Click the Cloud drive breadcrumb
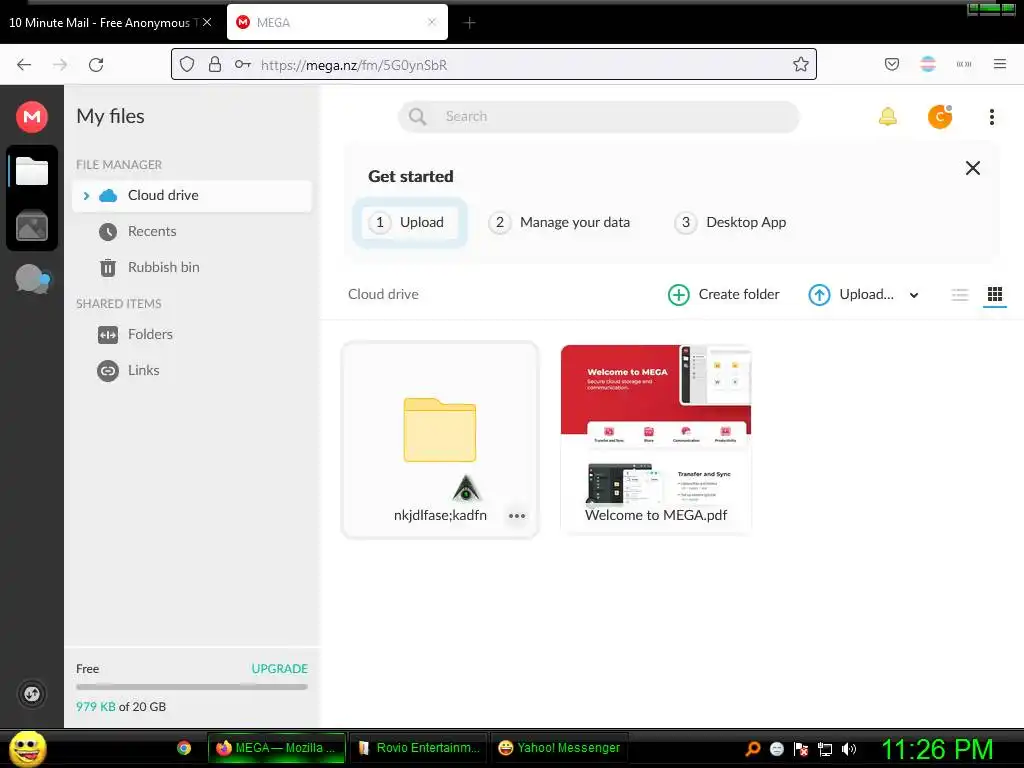Image resolution: width=1024 pixels, height=768 pixels. point(383,295)
